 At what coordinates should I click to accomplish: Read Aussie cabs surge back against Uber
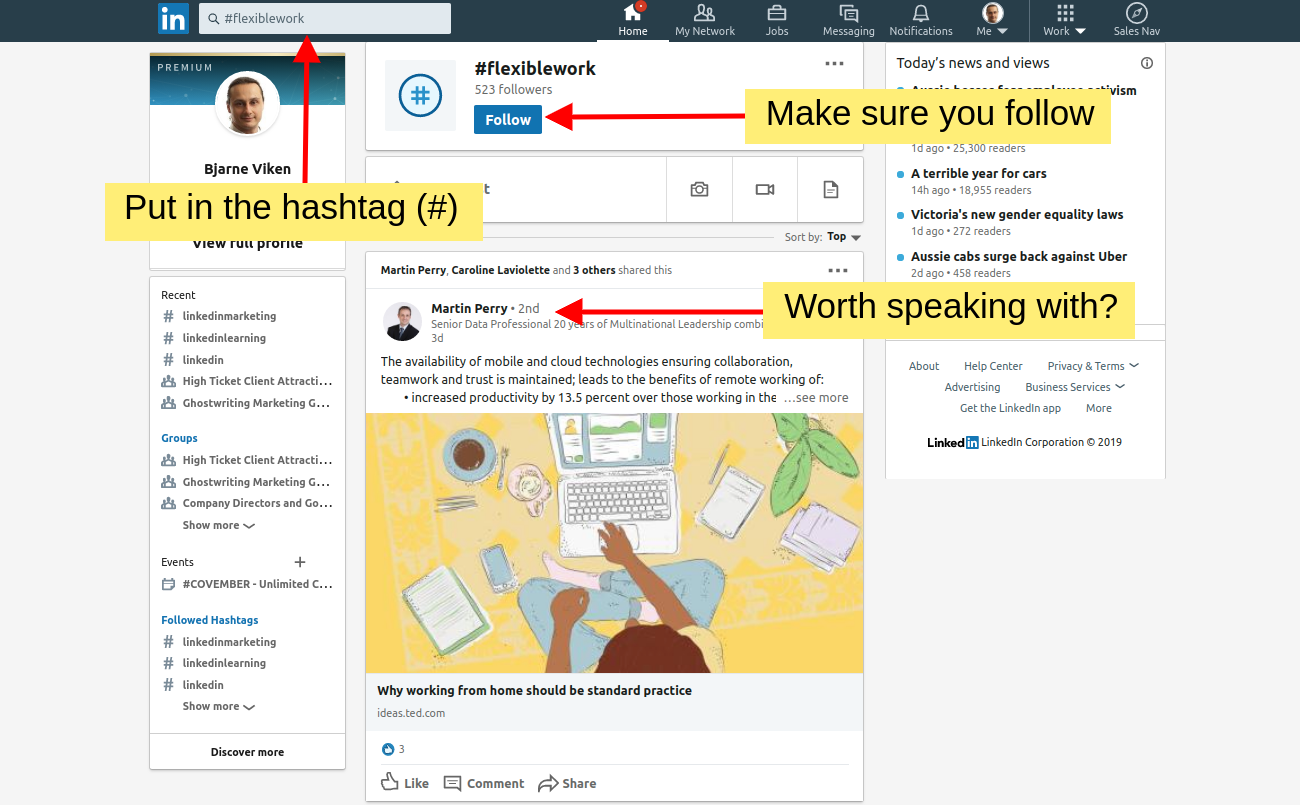tap(1019, 256)
